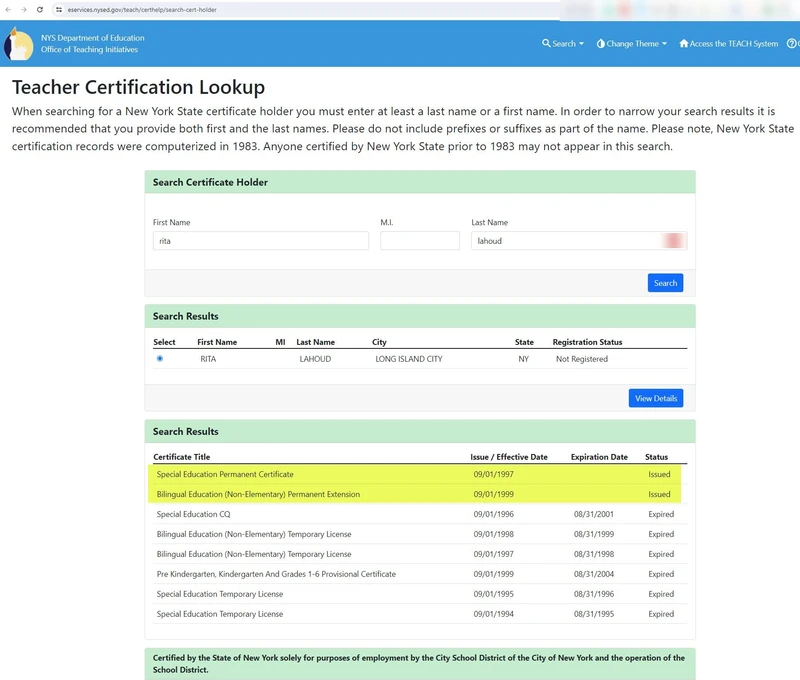800x680 pixels.
Task: Click the home icon beside Access the TEACH System
Action: click(x=684, y=44)
